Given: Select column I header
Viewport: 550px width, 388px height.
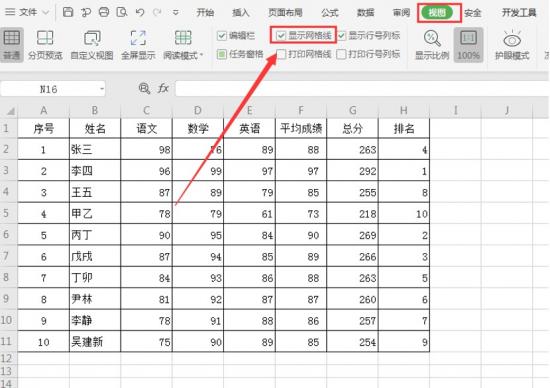Looking at the screenshot, I should (455, 111).
